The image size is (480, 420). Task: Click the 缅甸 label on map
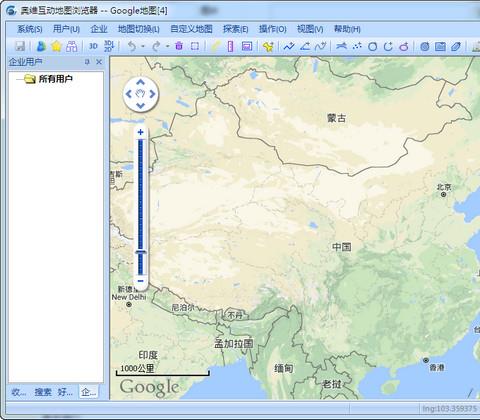[x=284, y=368]
